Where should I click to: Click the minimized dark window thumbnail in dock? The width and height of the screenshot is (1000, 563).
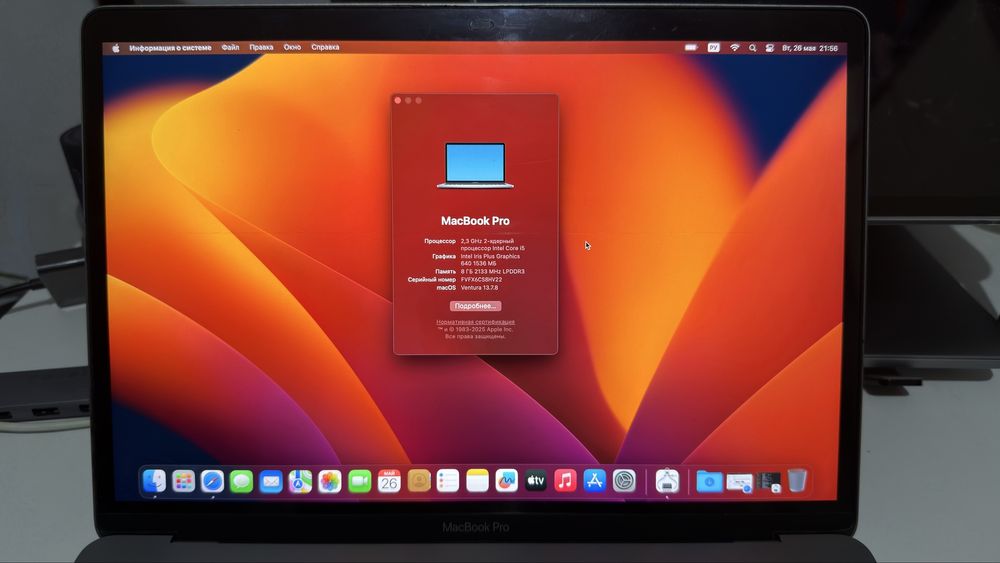768,482
